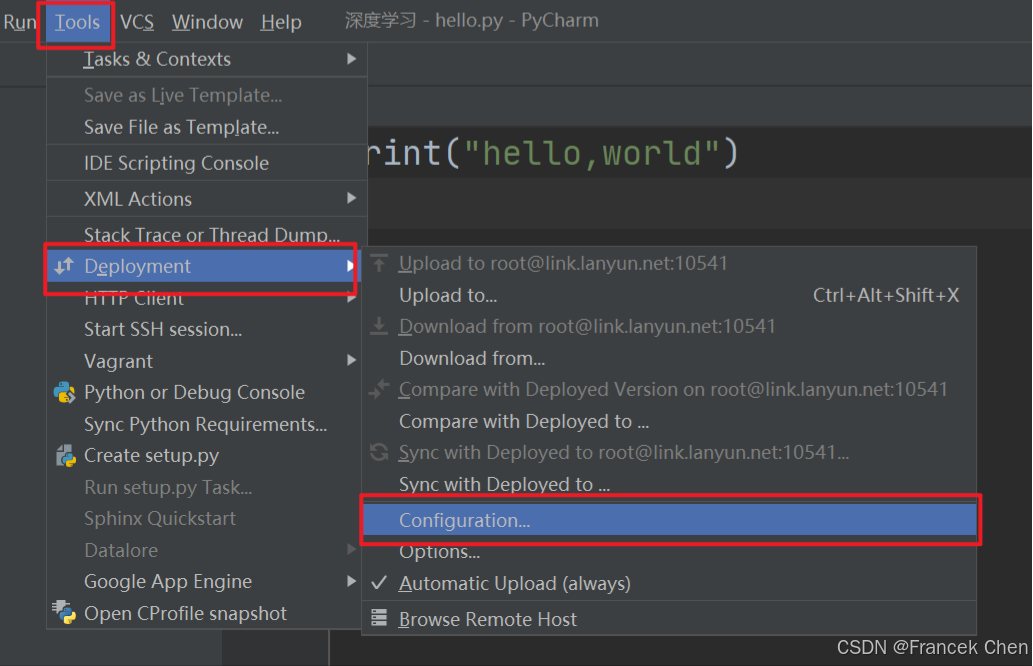Click the Open CProfile snapshot icon
The width and height of the screenshot is (1033, 666).
pyautogui.click(x=64, y=613)
